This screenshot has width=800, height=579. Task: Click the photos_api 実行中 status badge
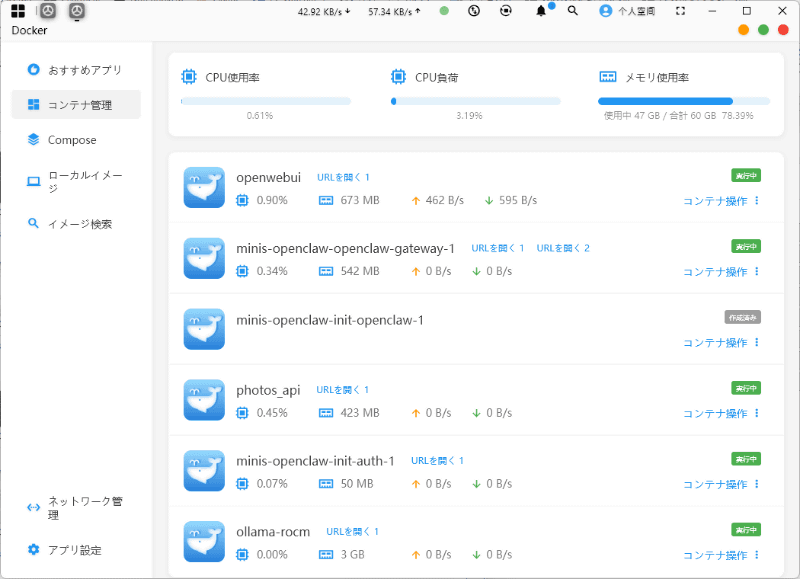746,388
